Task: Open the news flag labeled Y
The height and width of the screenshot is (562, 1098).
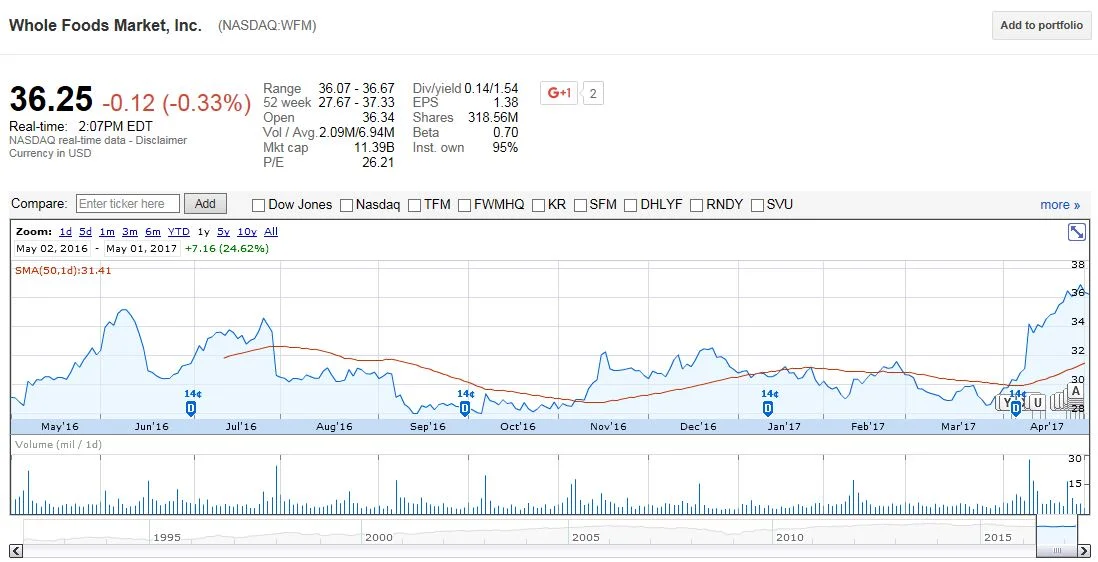Action: [1006, 402]
